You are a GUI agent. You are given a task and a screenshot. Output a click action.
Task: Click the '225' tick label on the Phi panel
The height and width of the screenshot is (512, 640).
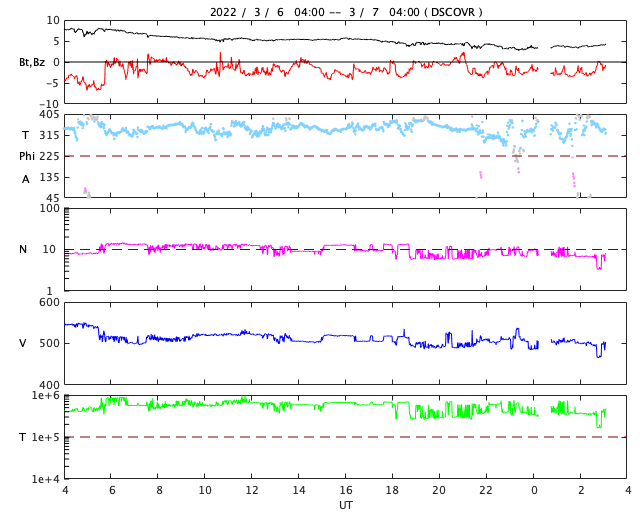49,156
